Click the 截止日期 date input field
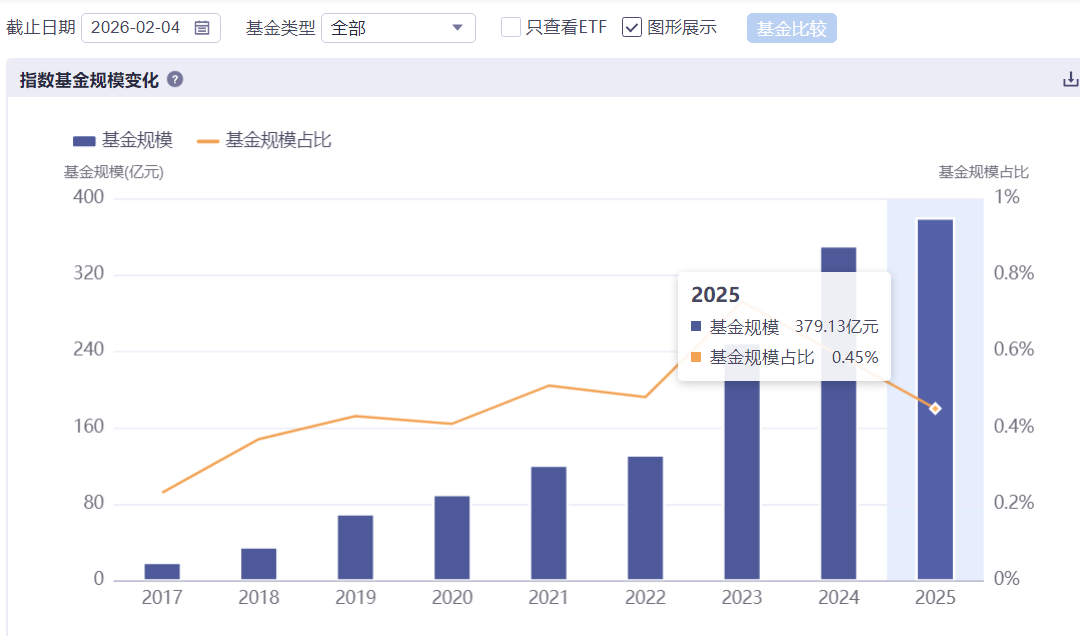Screen dimensions: 1080x636 coord(151,28)
